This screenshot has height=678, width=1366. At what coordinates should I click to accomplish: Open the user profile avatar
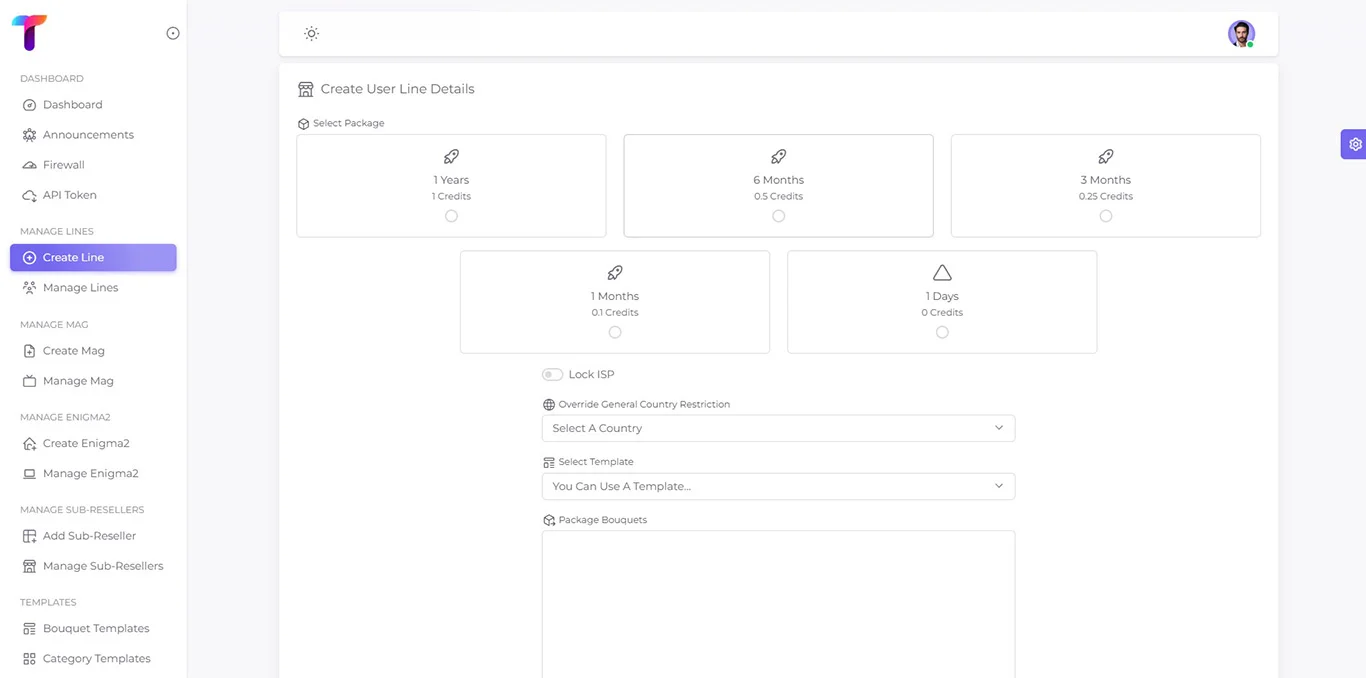(1241, 34)
